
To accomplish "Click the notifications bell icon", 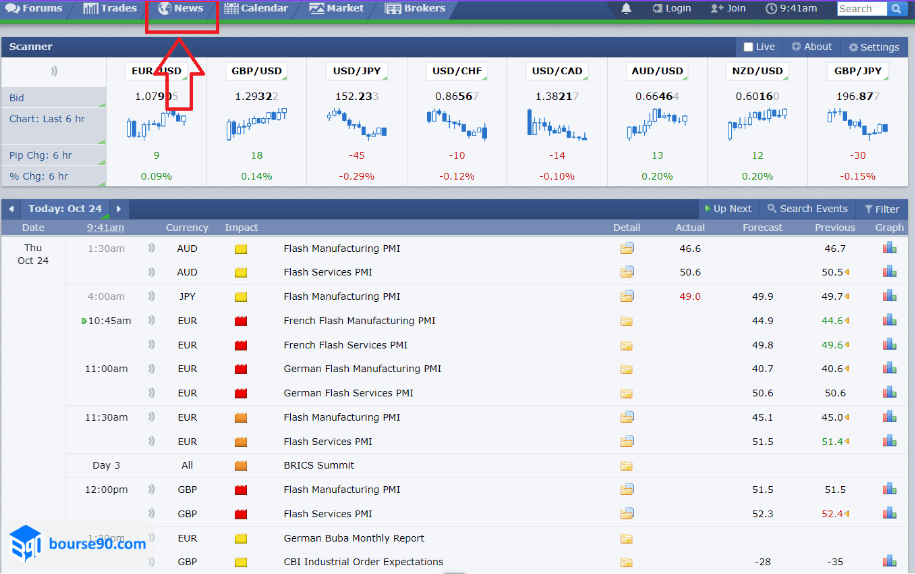I will 627,9.
